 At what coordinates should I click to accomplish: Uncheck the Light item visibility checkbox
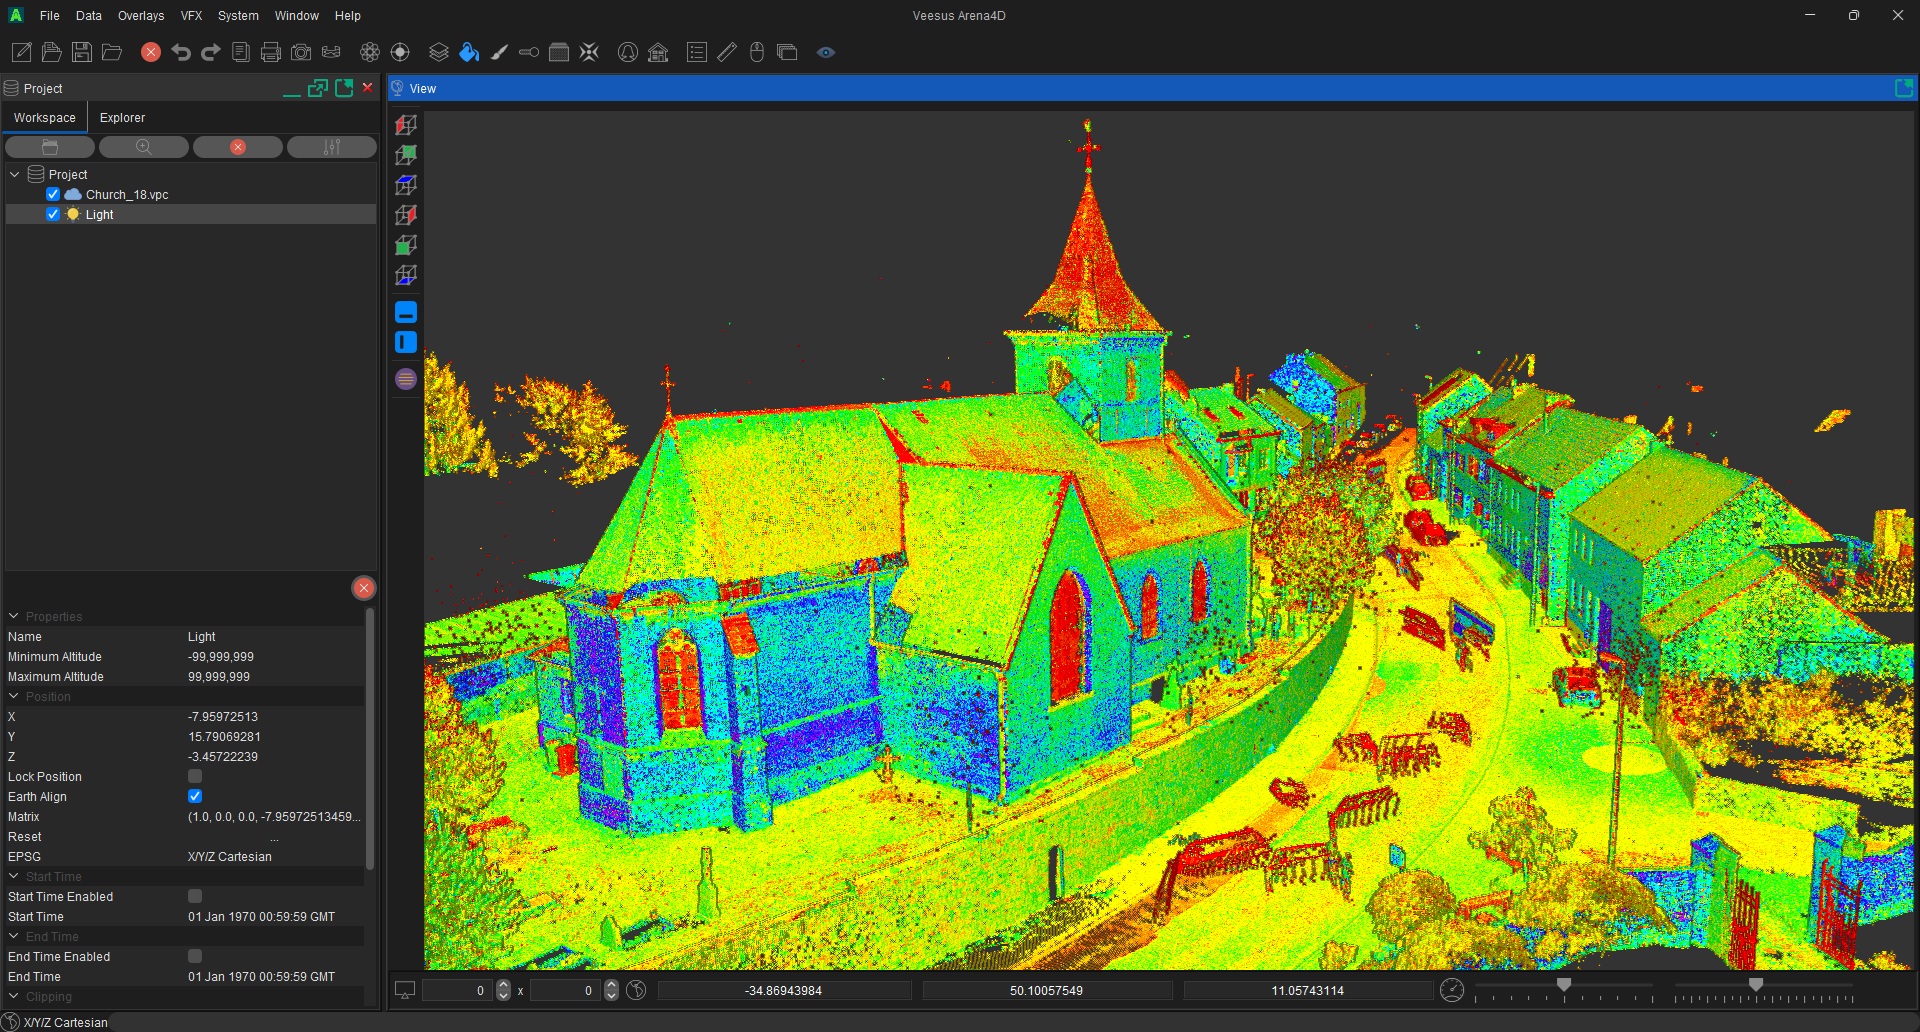(x=53, y=214)
